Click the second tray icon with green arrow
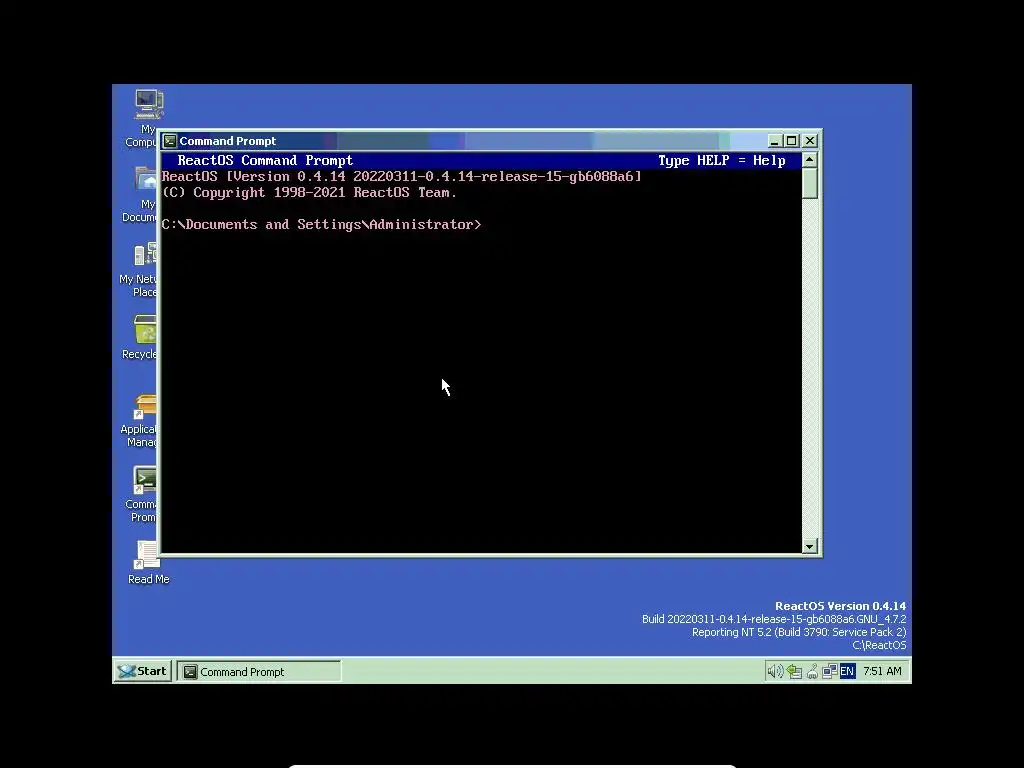Viewport: 1024px width, 768px height. 793,671
